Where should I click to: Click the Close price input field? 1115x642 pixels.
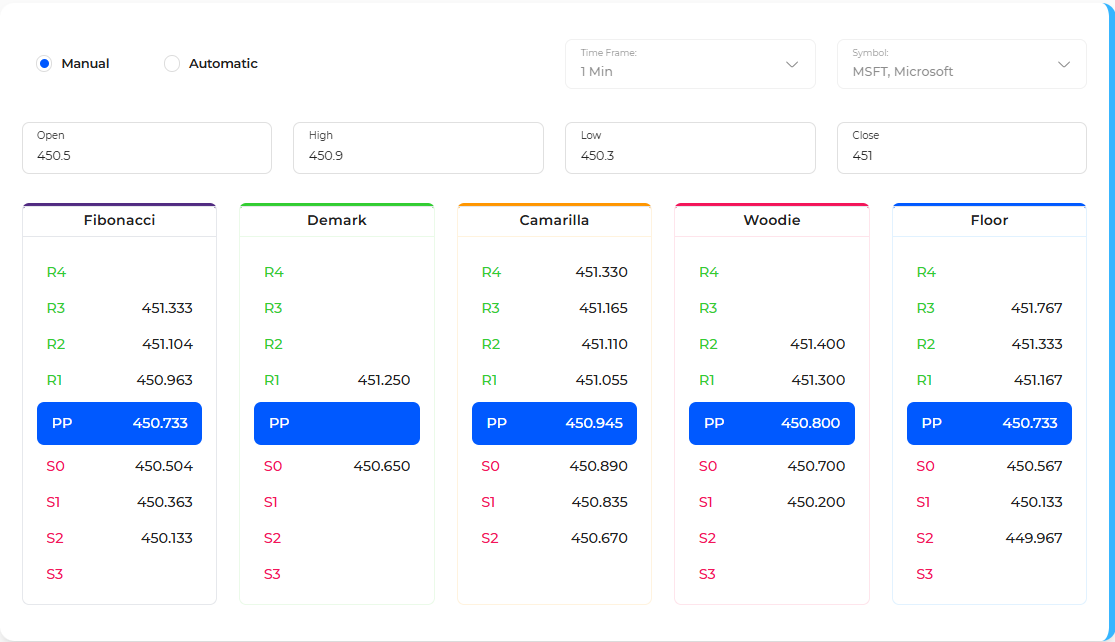961,148
